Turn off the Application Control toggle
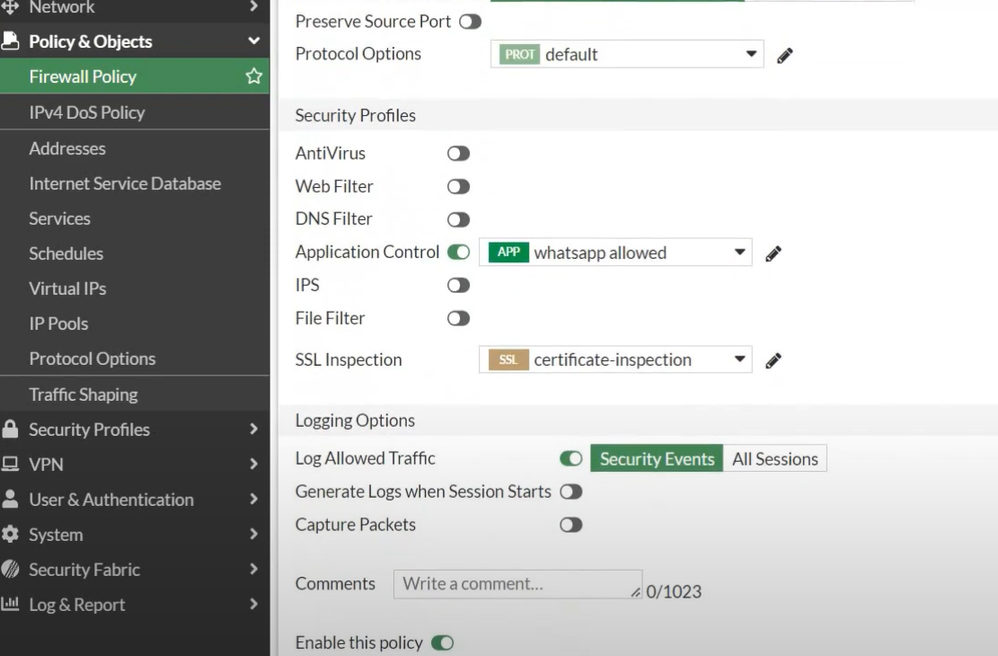Screen dimensions: 998x656 (x=458, y=252)
